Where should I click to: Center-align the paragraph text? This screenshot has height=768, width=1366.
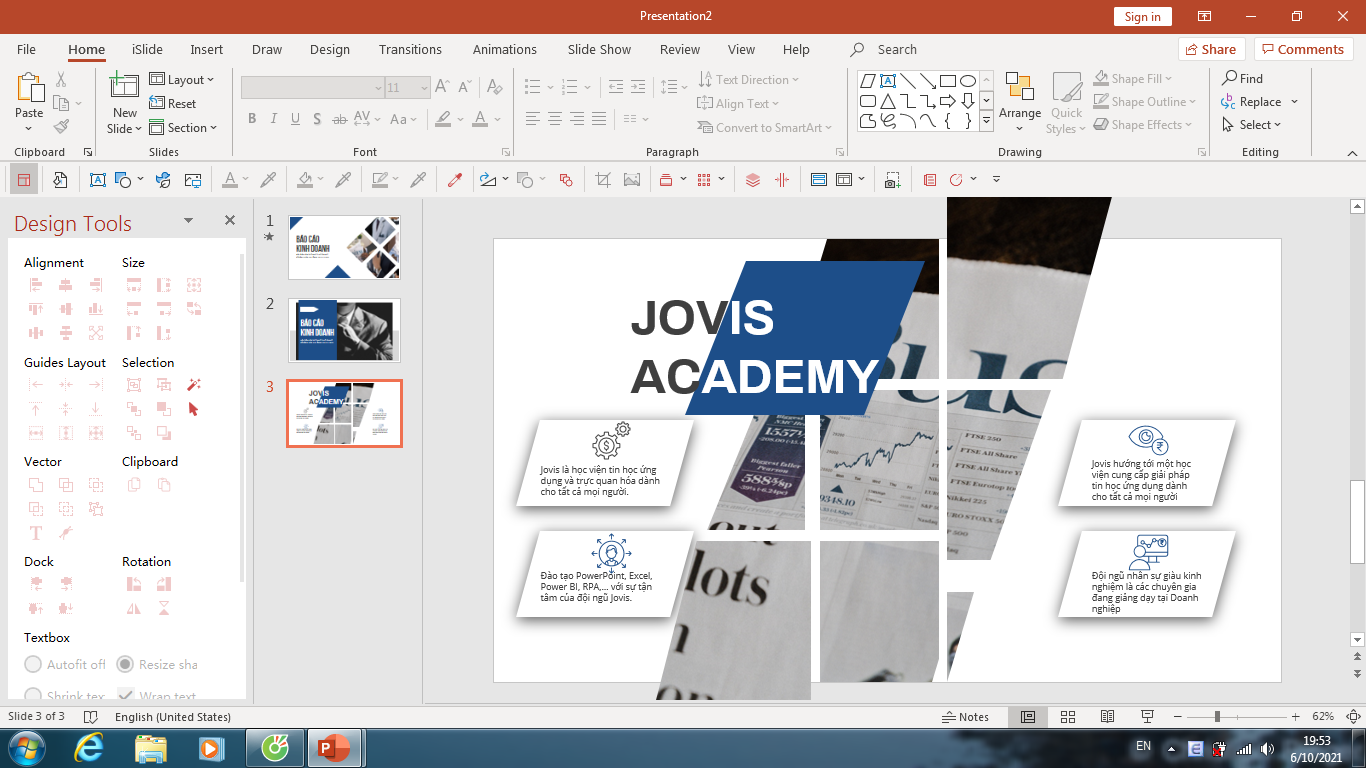click(555, 119)
